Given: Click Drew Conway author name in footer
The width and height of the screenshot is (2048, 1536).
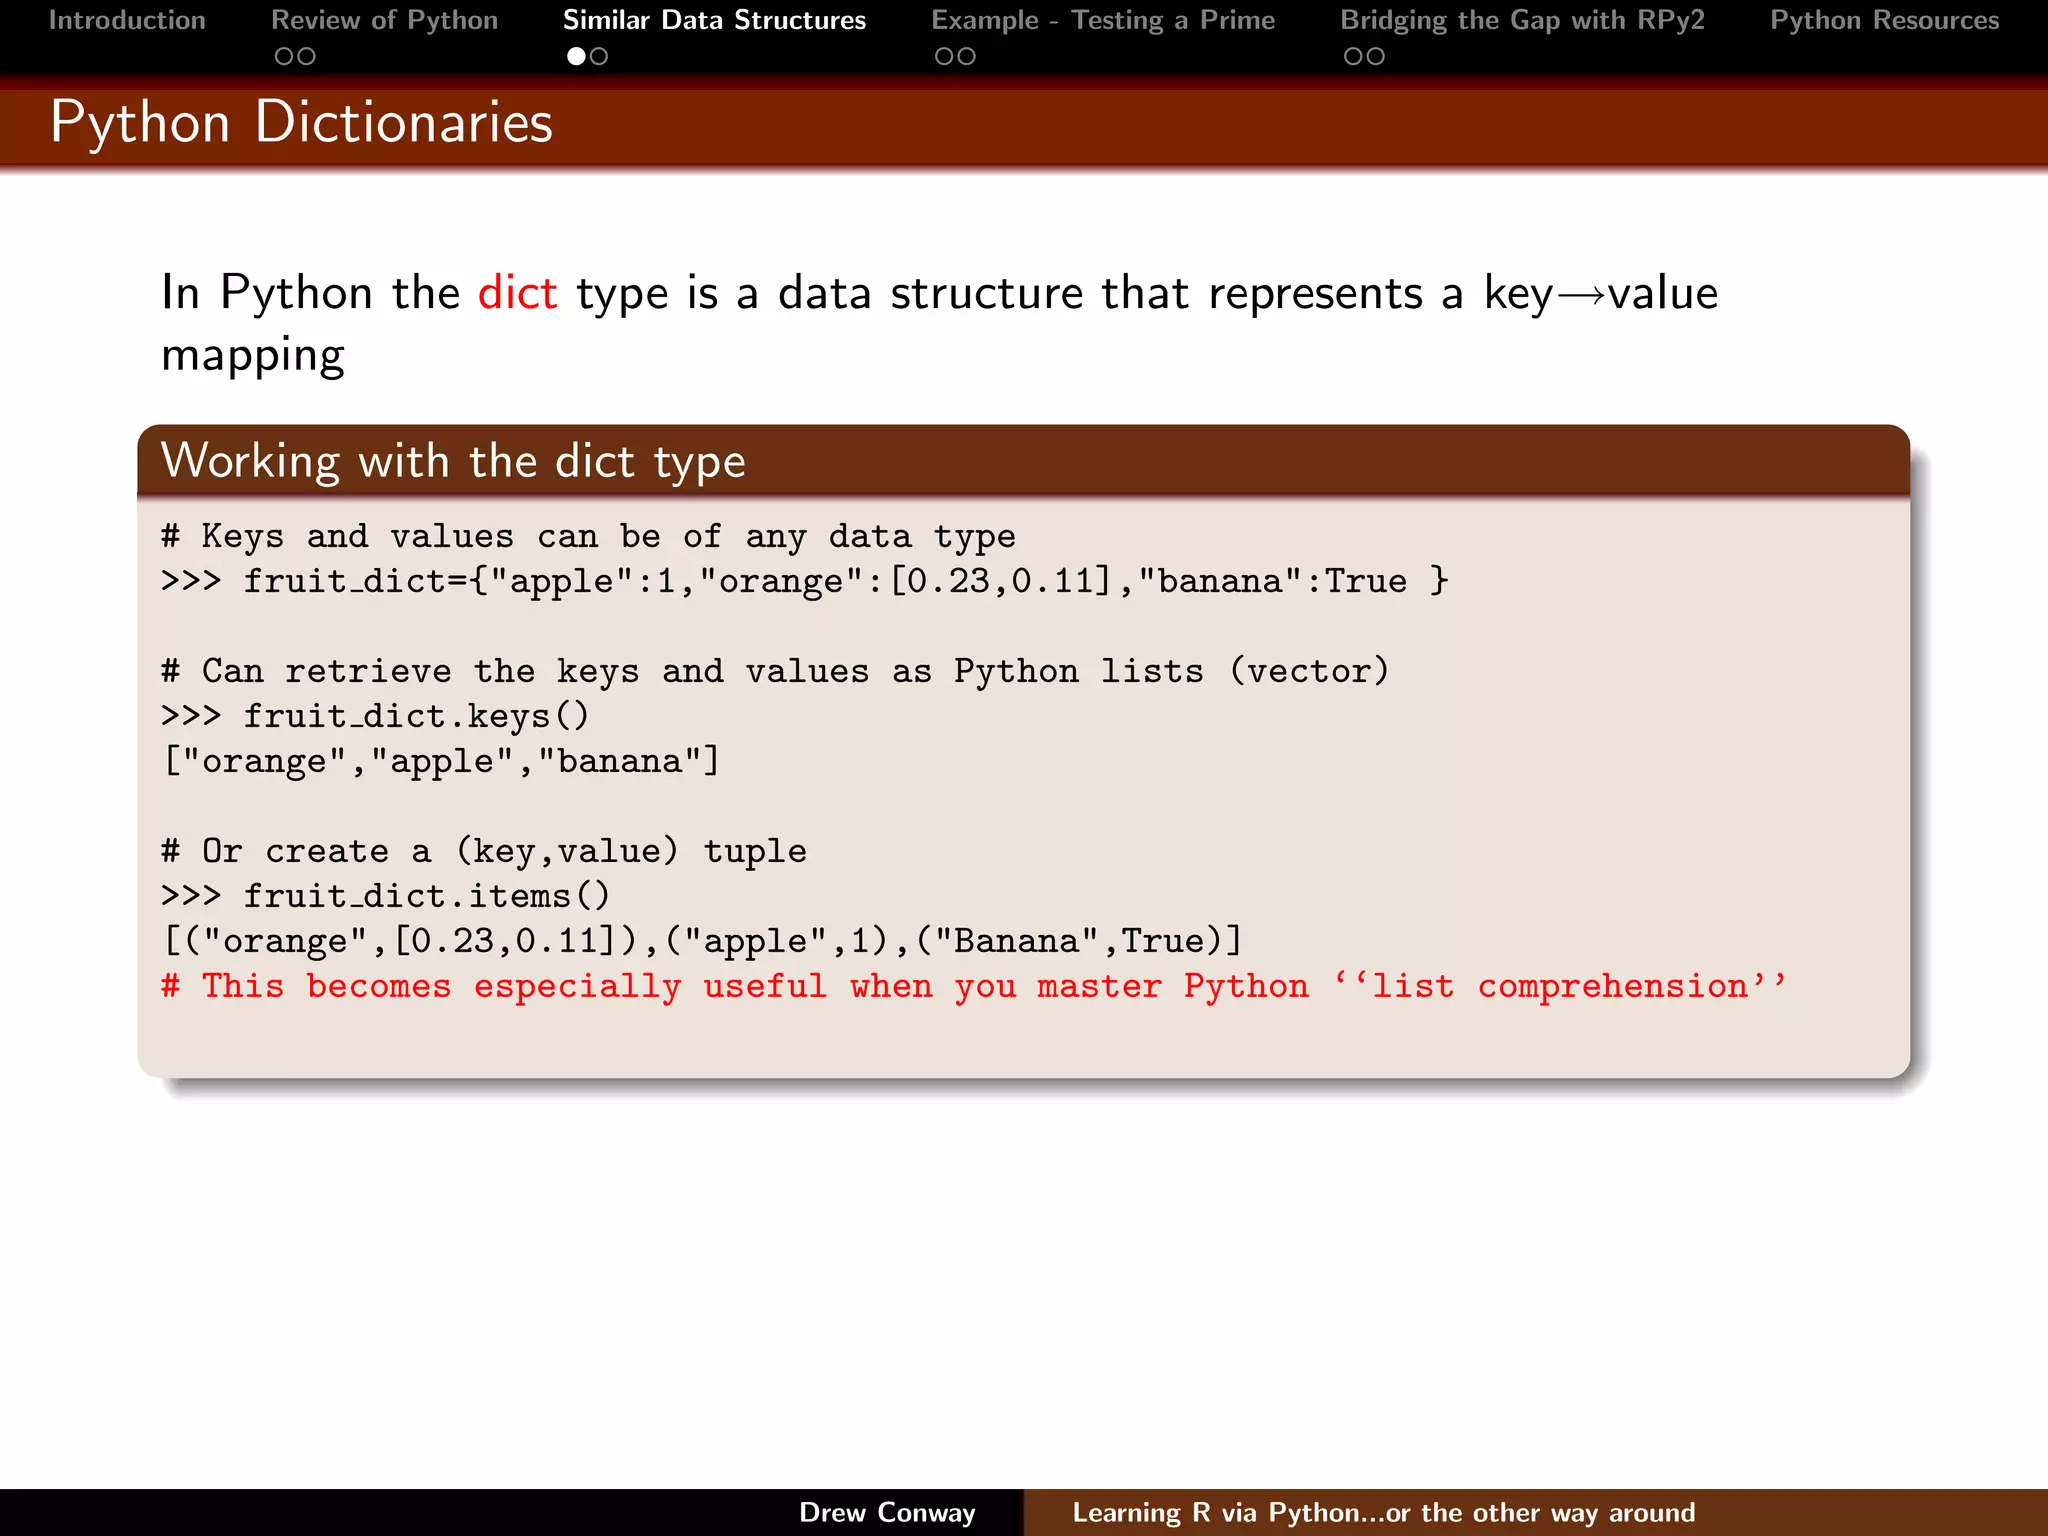Looking at the screenshot, I should pyautogui.click(x=887, y=1512).
